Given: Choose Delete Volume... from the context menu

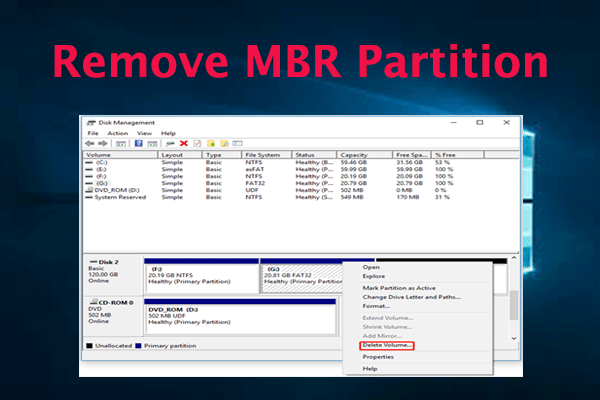Looking at the screenshot, I should (386, 345).
